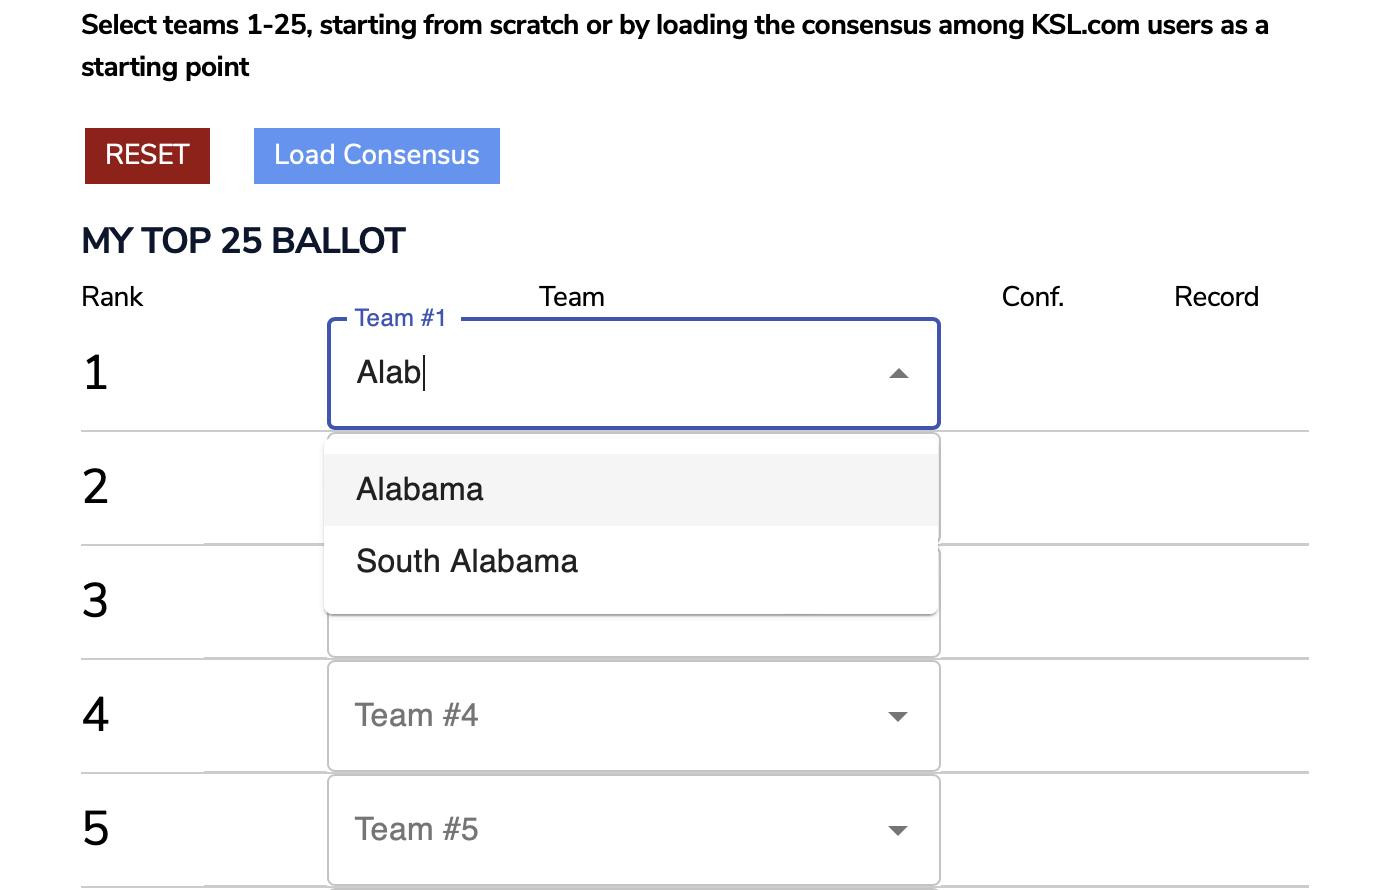Select Alabama from the suggestion list
The height and width of the screenshot is (890, 1384).
pos(420,490)
